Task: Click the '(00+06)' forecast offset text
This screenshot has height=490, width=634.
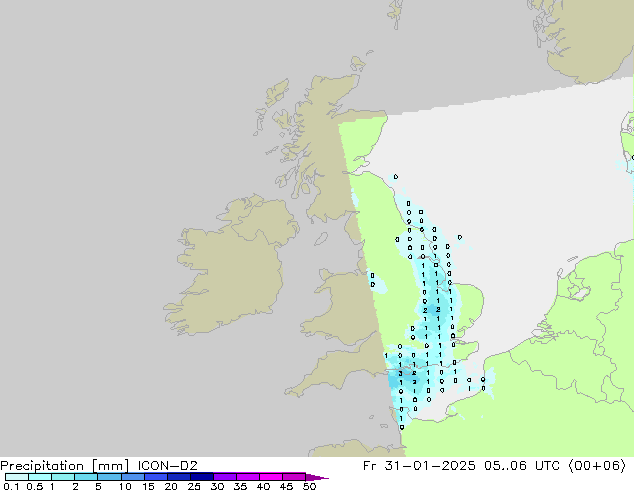Action: 597,466
